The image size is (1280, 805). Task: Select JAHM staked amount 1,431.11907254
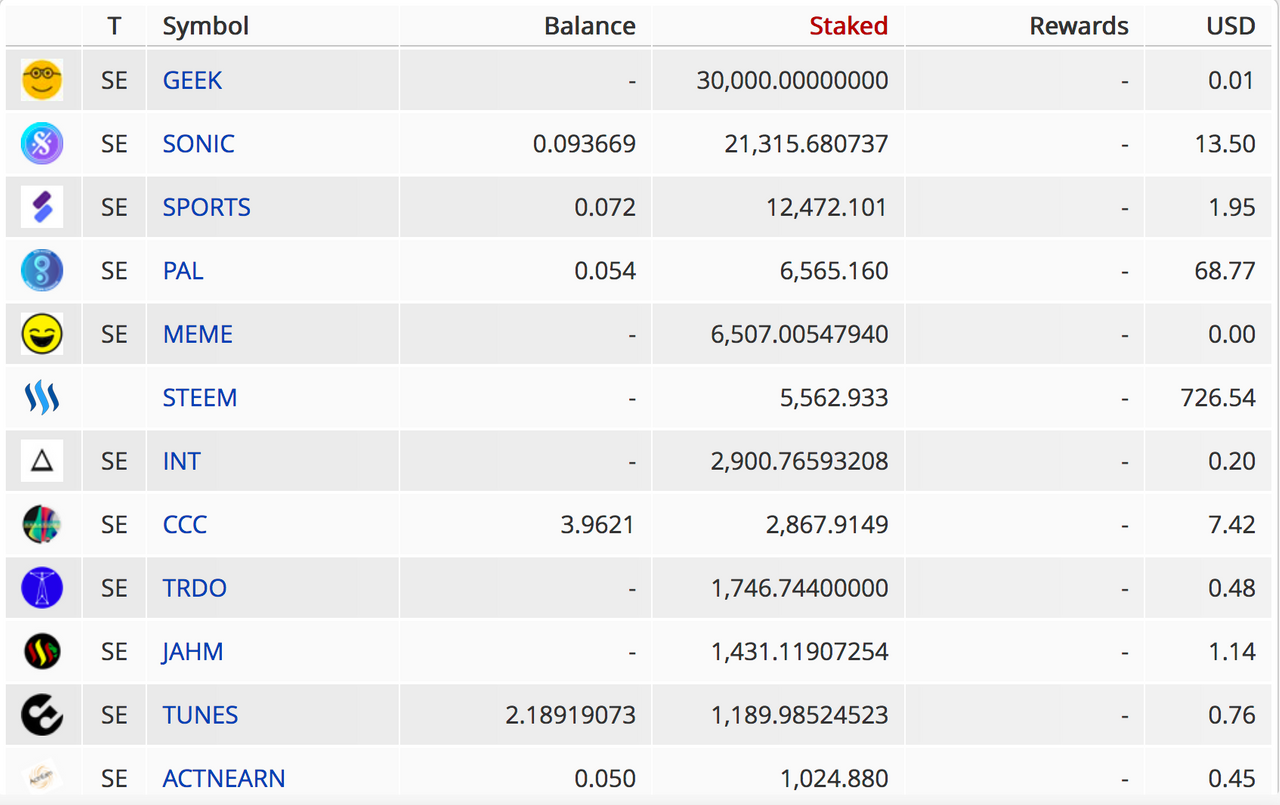pos(800,651)
